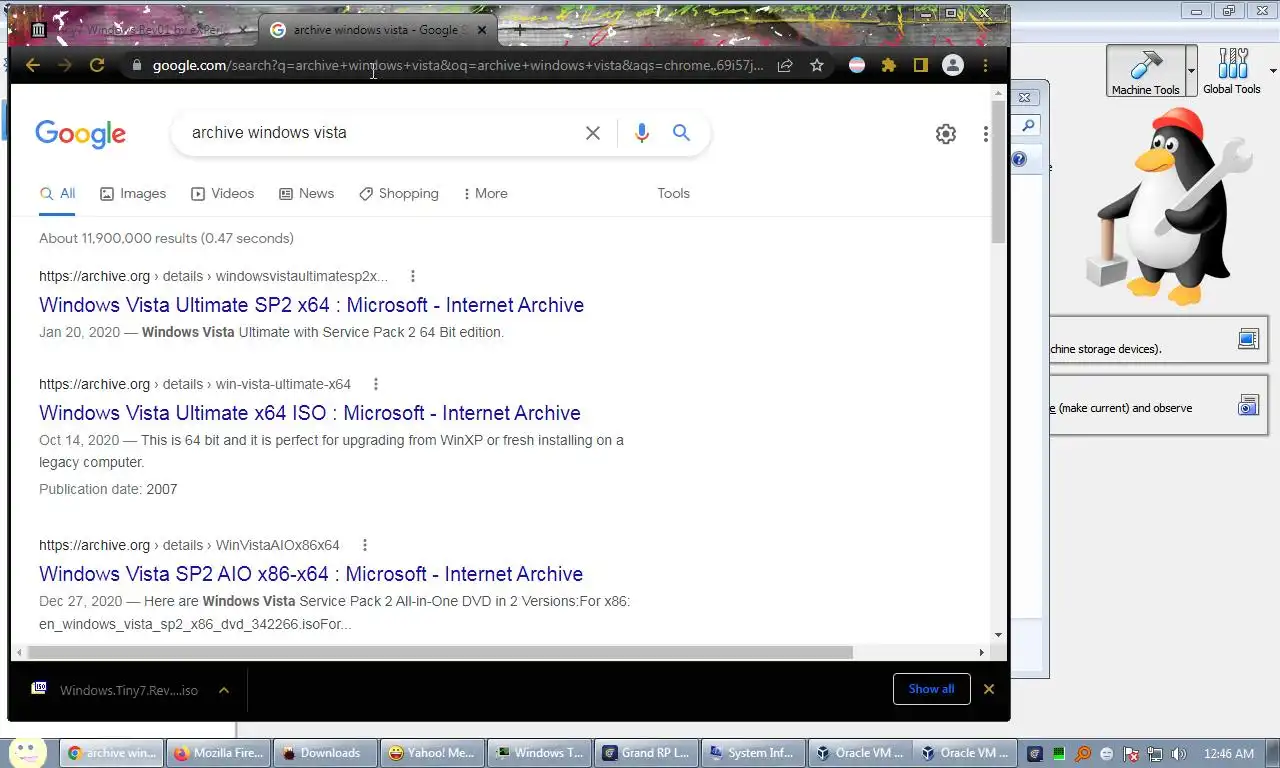Select the All results tab

pyautogui.click(x=57, y=194)
